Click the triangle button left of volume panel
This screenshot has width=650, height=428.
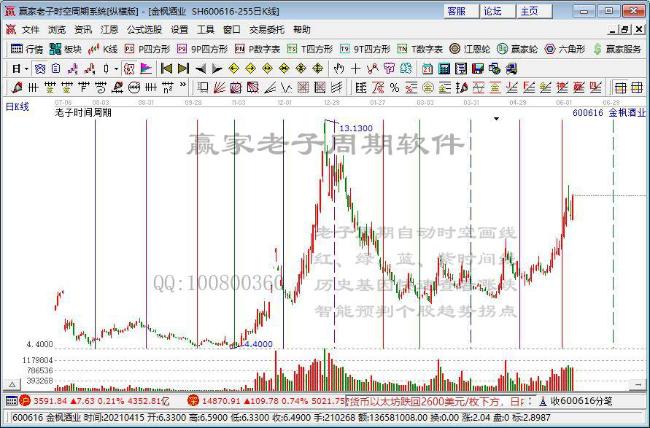pos(12,385)
